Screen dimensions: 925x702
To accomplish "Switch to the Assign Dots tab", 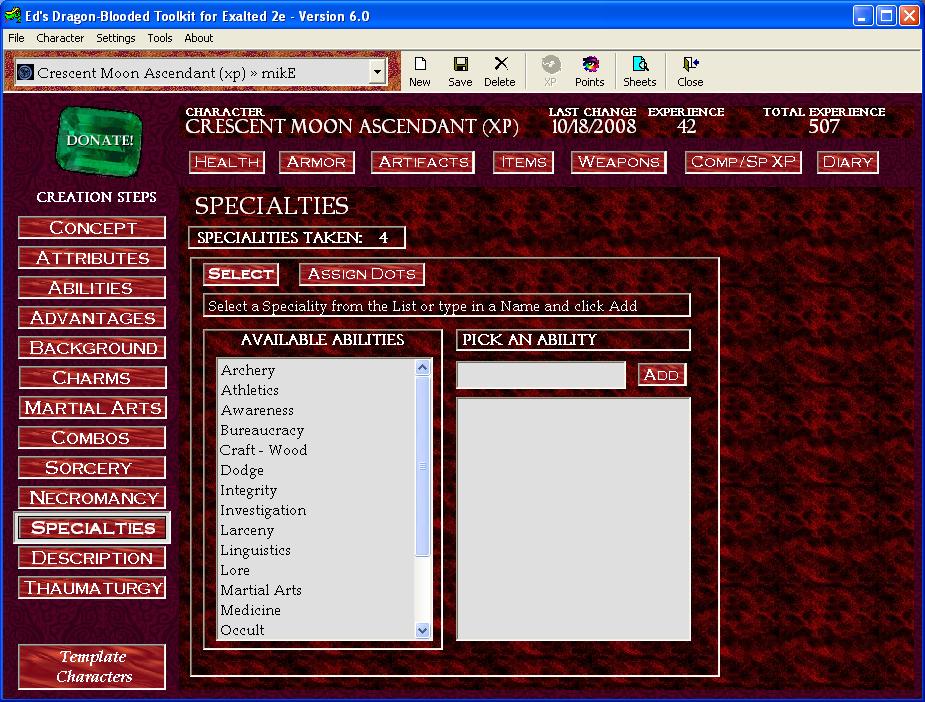I will click(362, 274).
